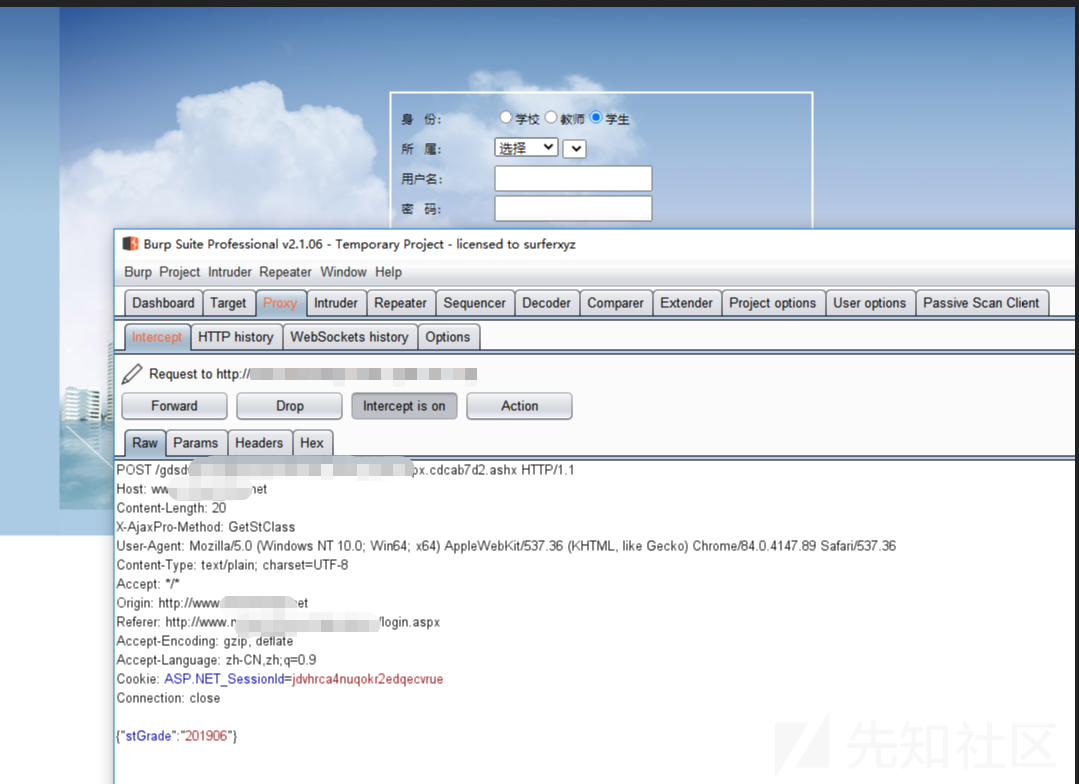Click the 用户名 input field
Viewport: 1079px width, 784px height.
coord(573,178)
